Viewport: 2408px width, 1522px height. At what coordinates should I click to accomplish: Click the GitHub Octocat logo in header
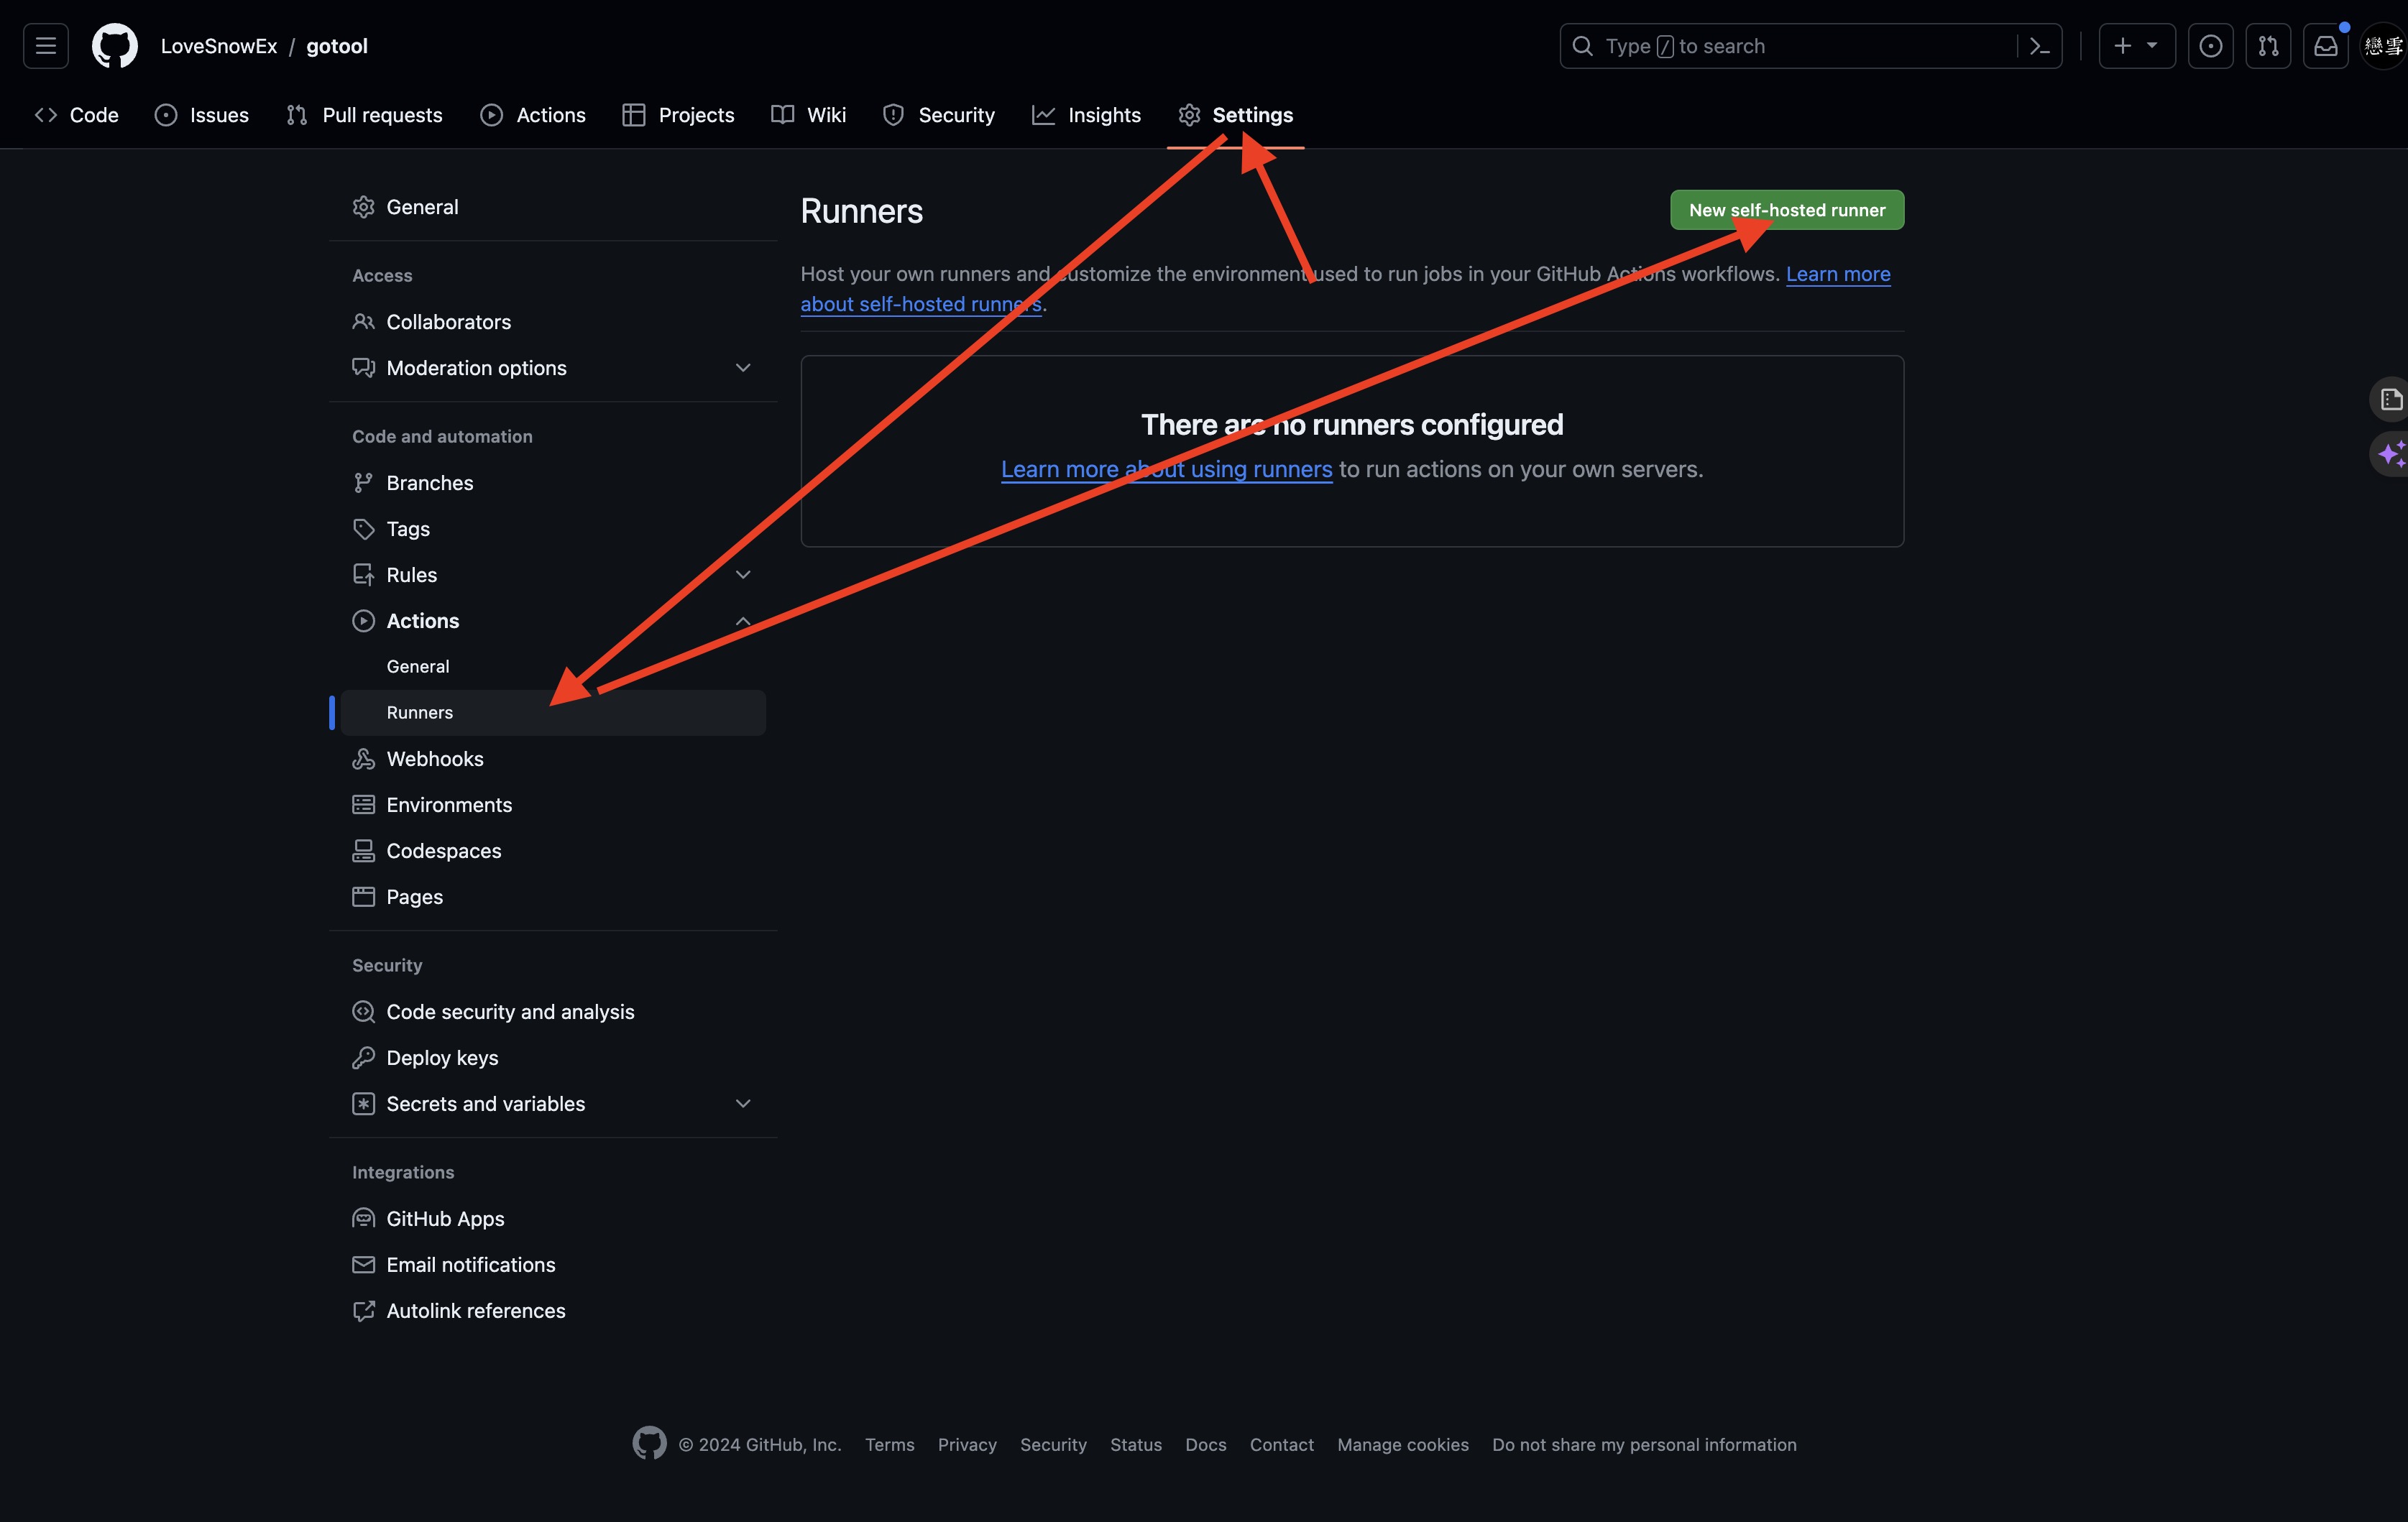(x=115, y=46)
